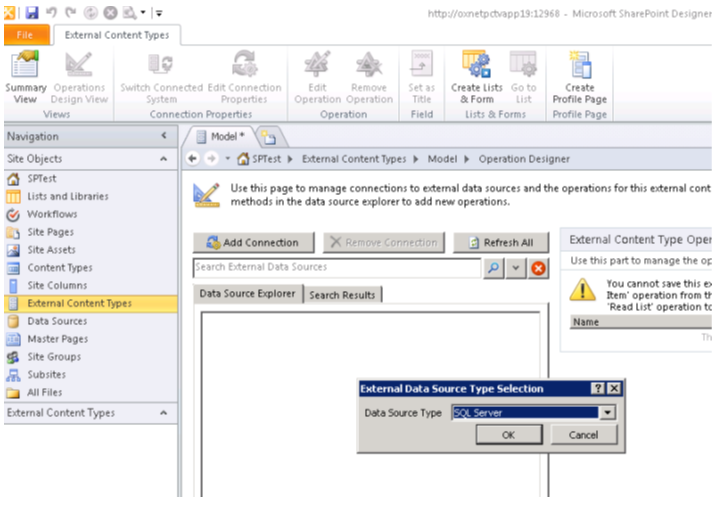Click the new tab icon next to Model
723x507 pixels.
269,137
